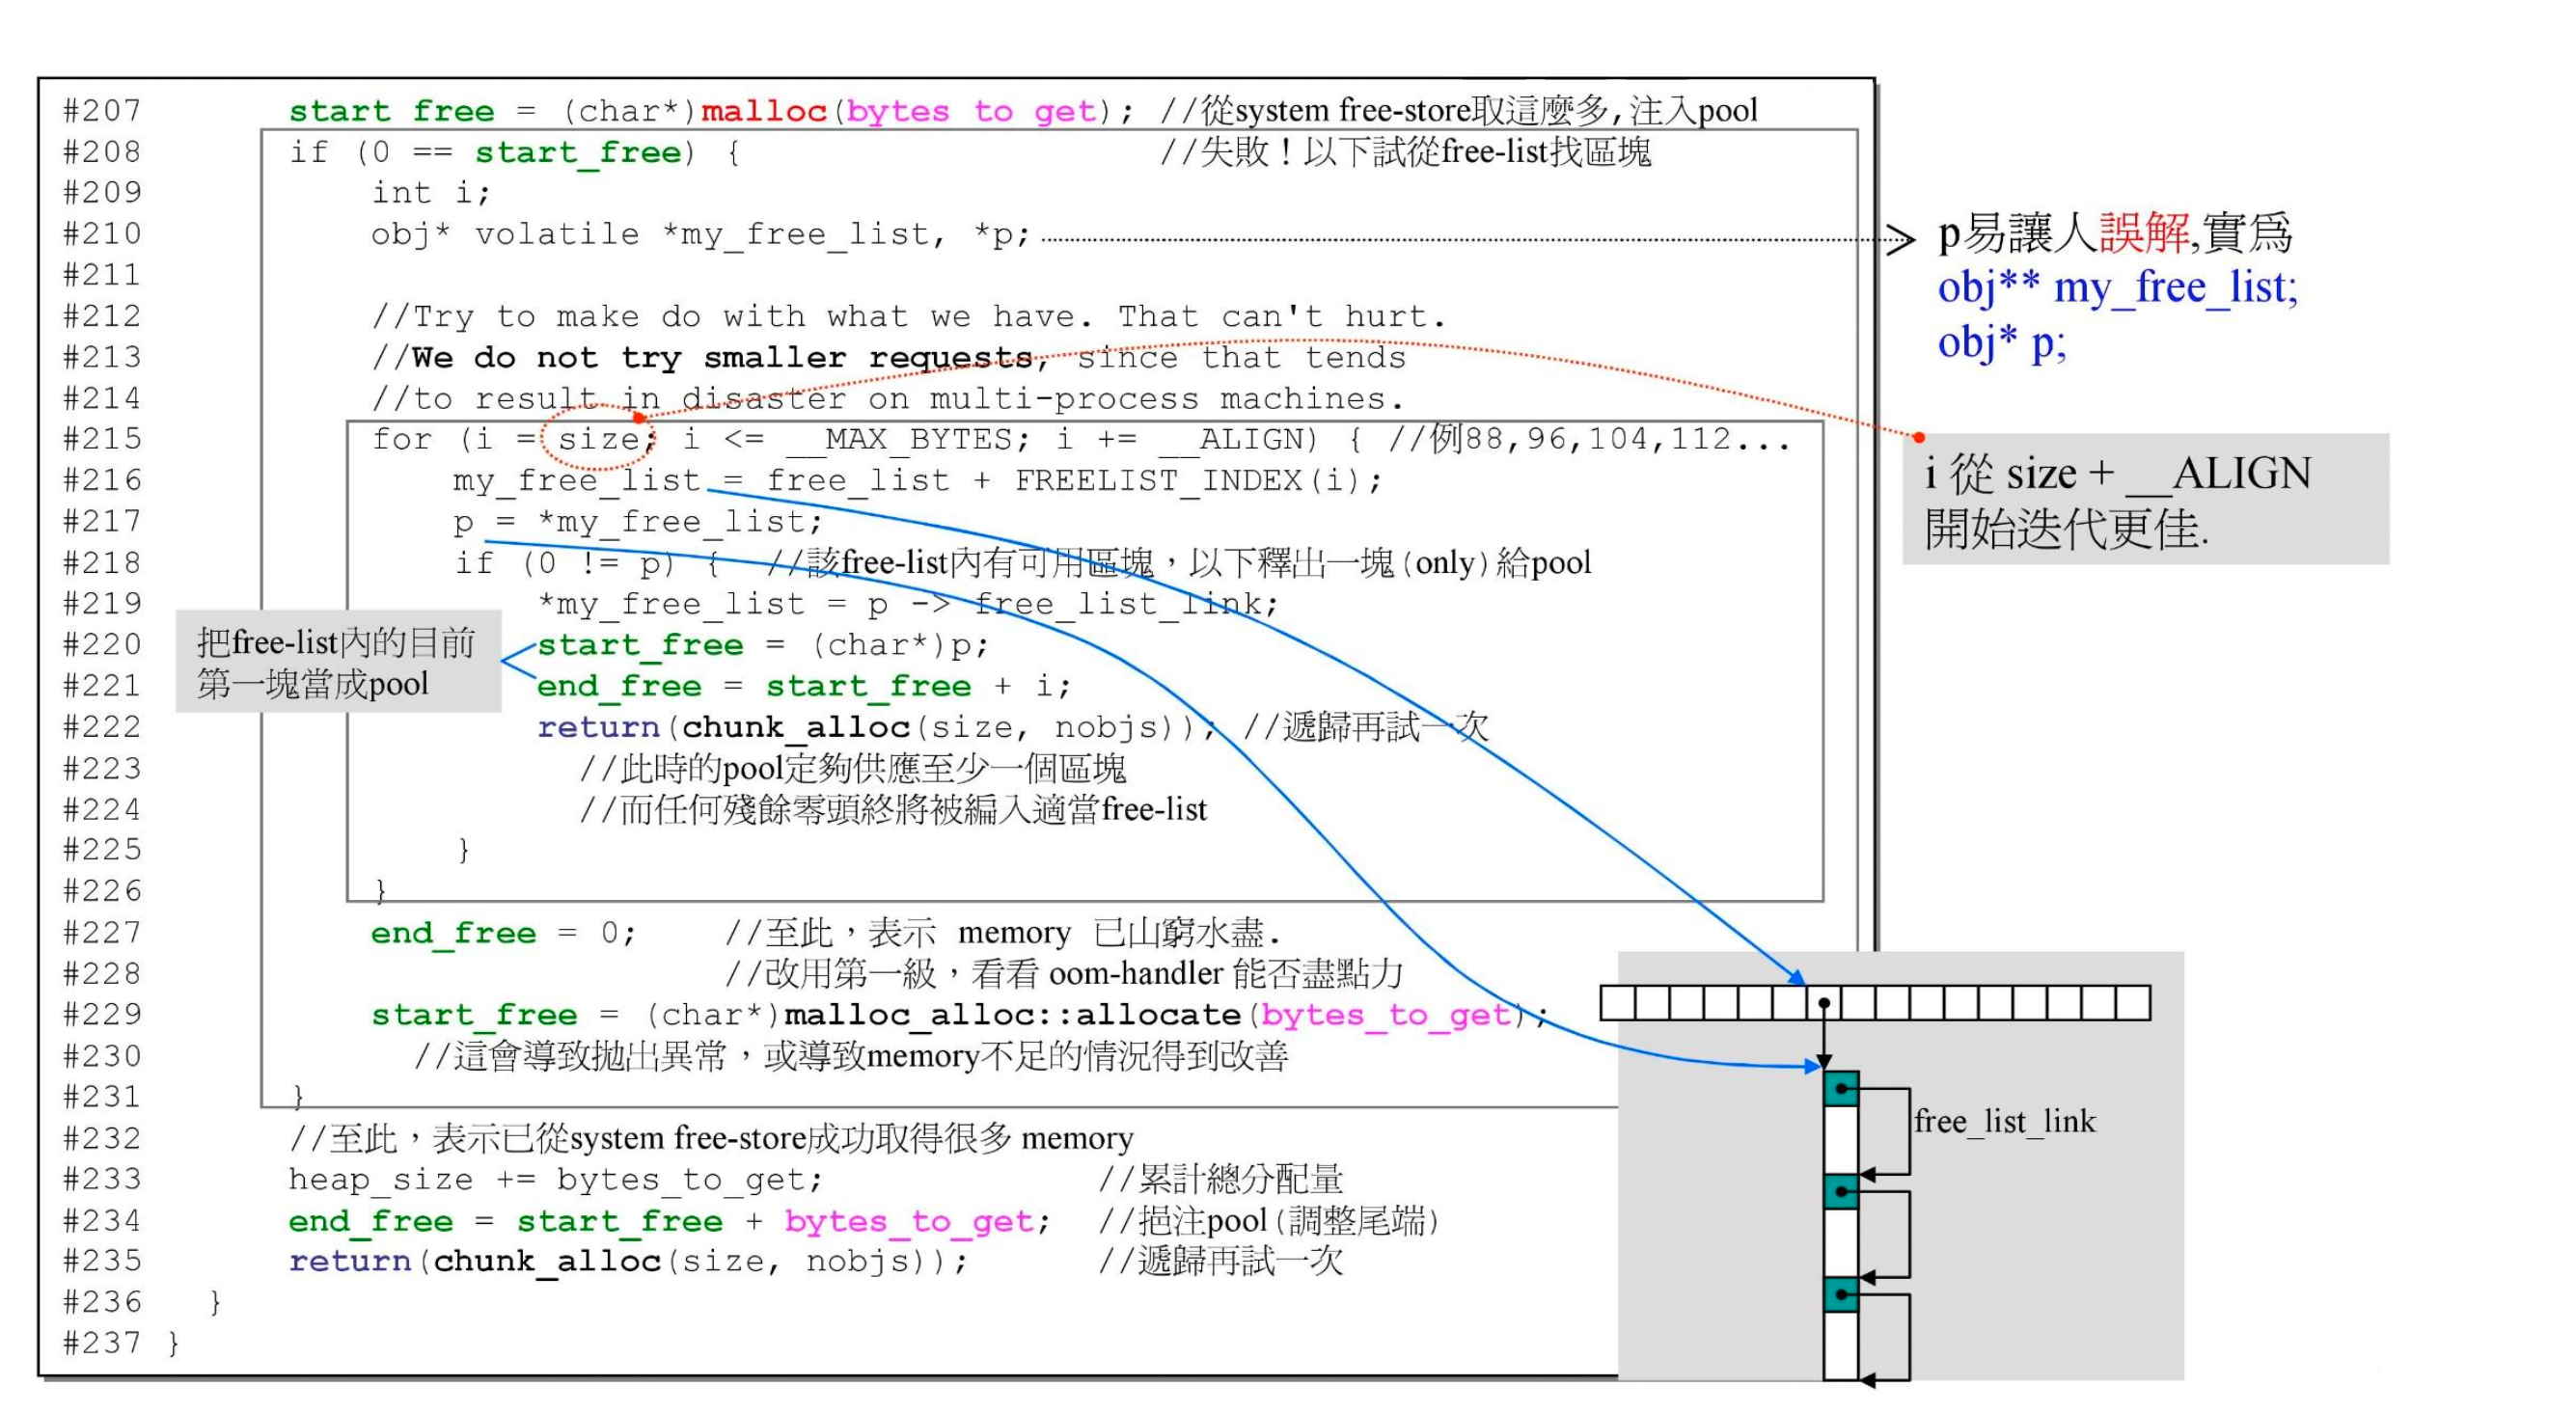Screen dimensions: 2576x1414
Task: Click the chunk_alloc call on line #222
Action: (x=795, y=728)
